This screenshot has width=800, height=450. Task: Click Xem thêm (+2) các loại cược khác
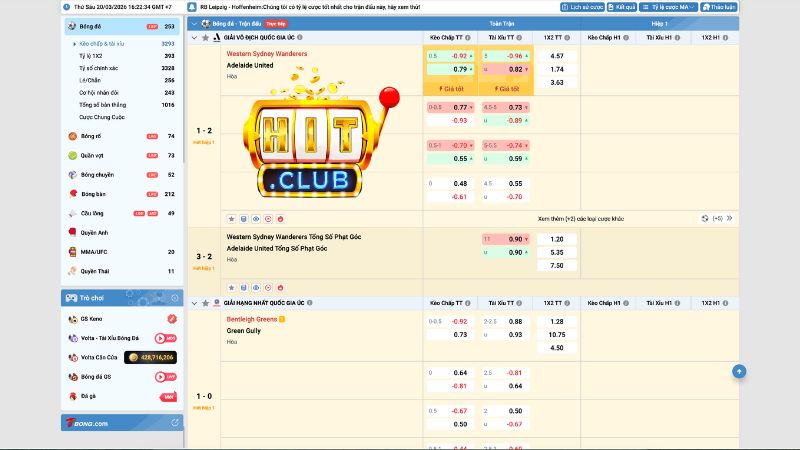pyautogui.click(x=581, y=219)
